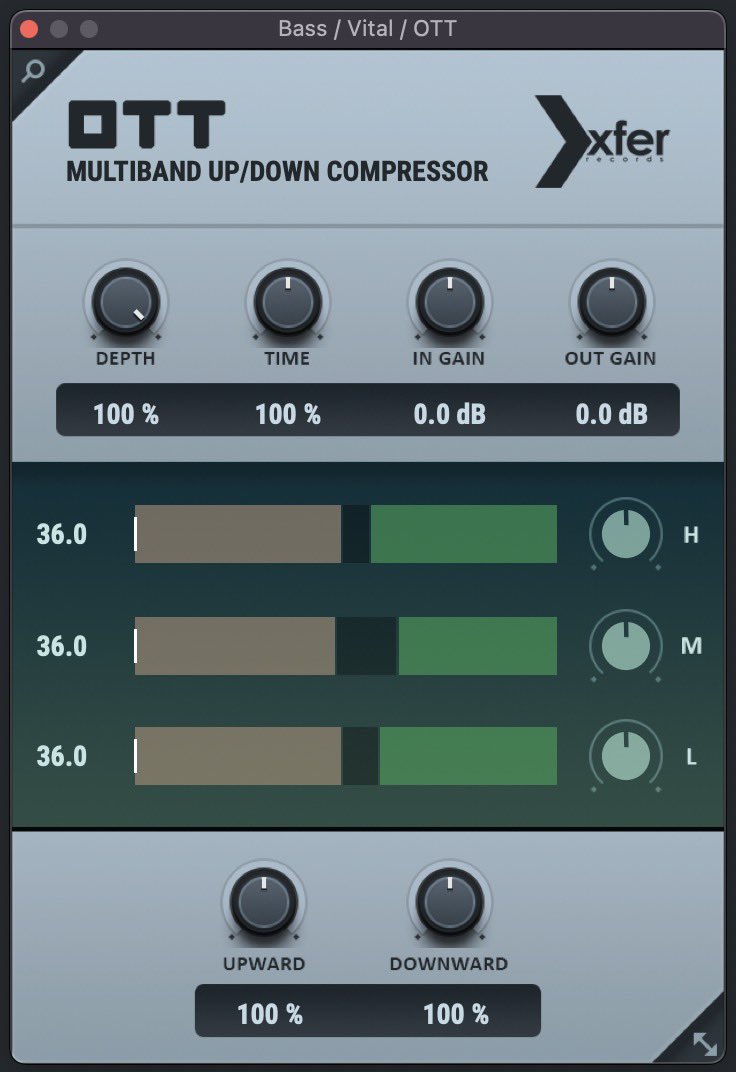Click the Upward 100 % value readout

point(270,1014)
